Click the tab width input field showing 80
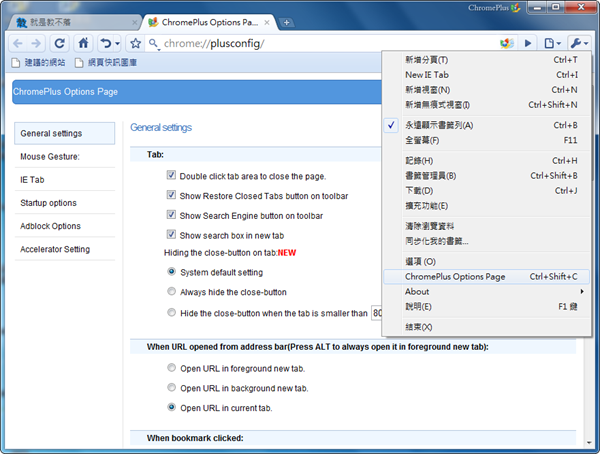 (x=377, y=313)
